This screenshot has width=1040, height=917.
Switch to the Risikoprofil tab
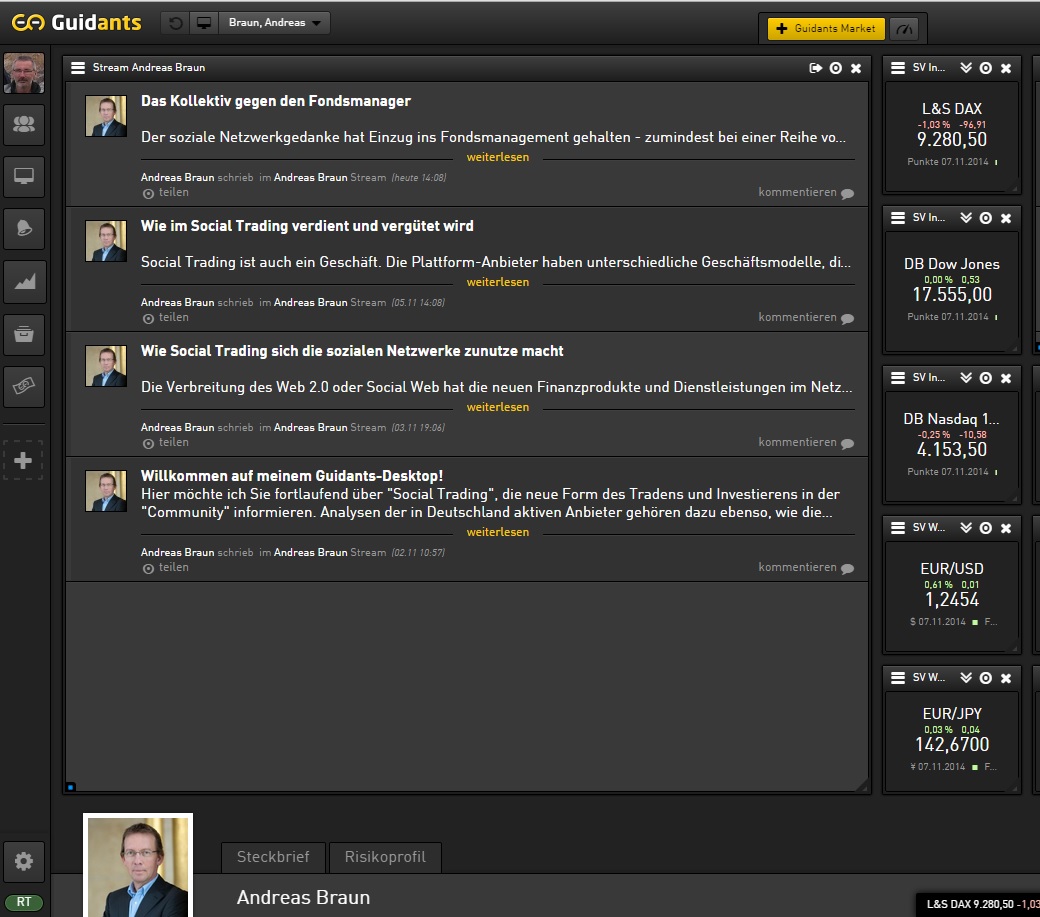click(x=385, y=857)
